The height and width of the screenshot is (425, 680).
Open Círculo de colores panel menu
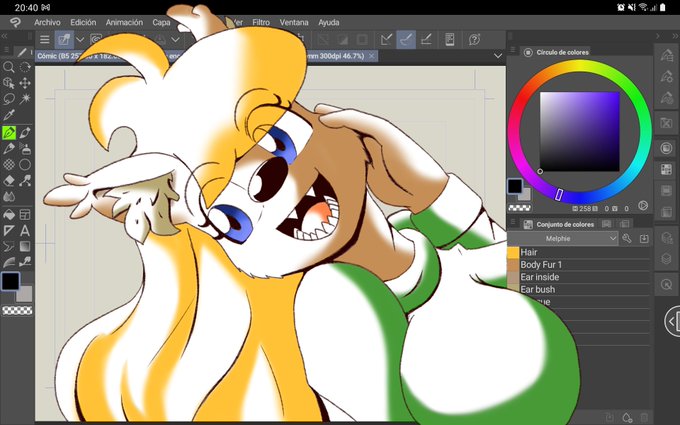coord(512,50)
